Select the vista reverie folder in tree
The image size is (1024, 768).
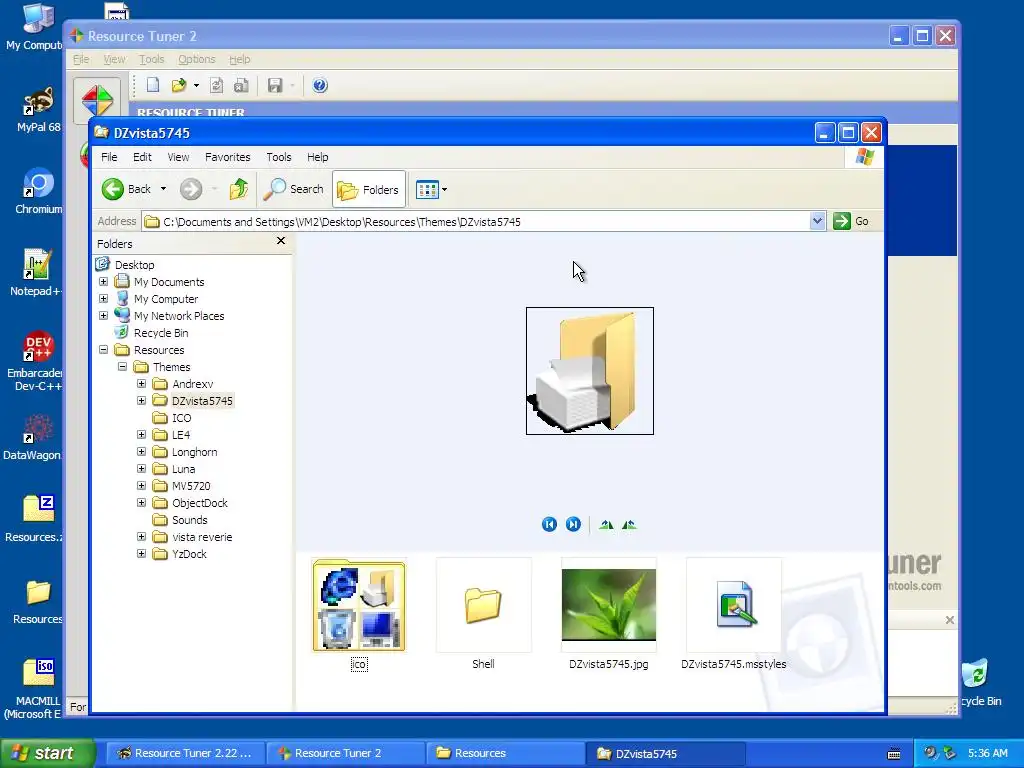202,537
